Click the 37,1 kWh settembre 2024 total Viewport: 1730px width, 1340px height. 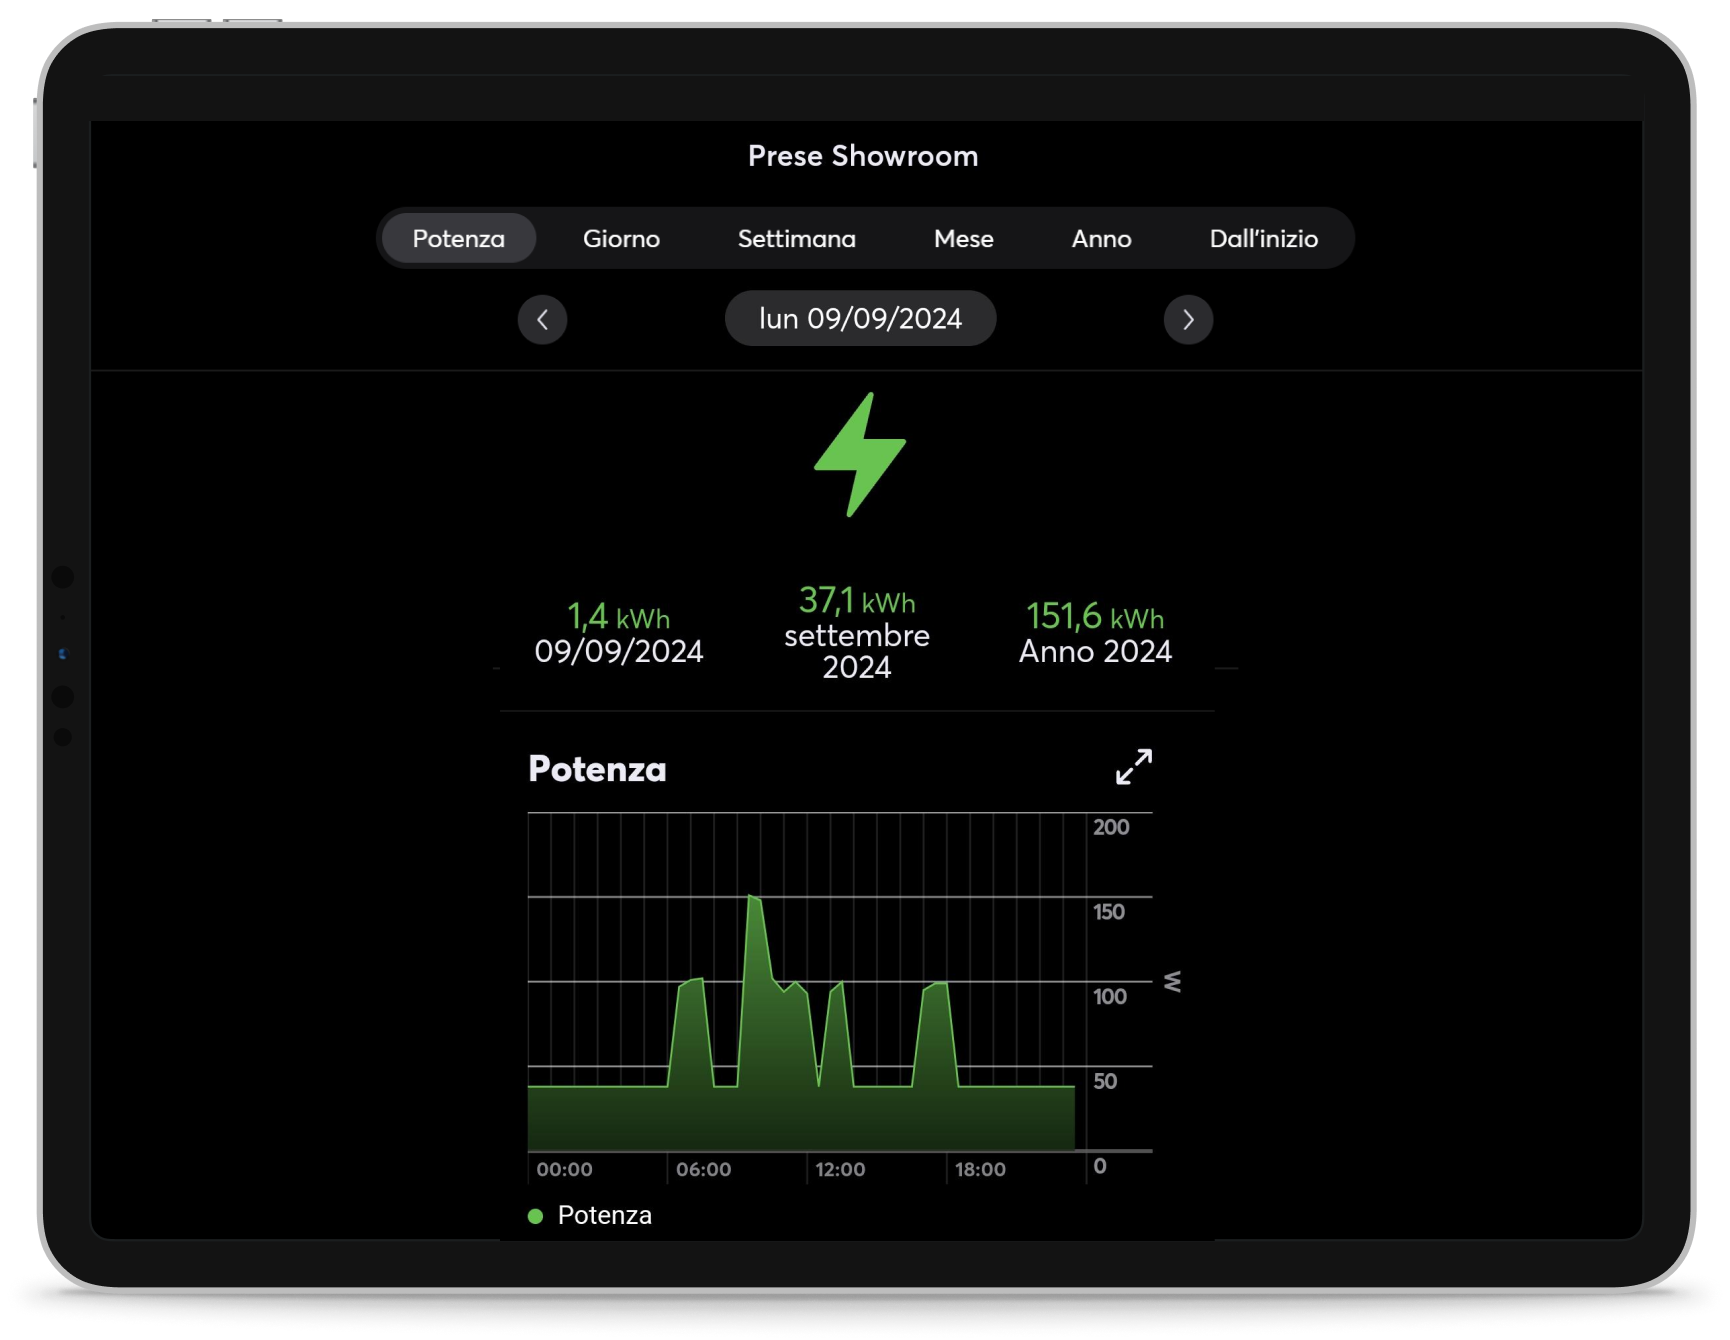click(x=857, y=602)
